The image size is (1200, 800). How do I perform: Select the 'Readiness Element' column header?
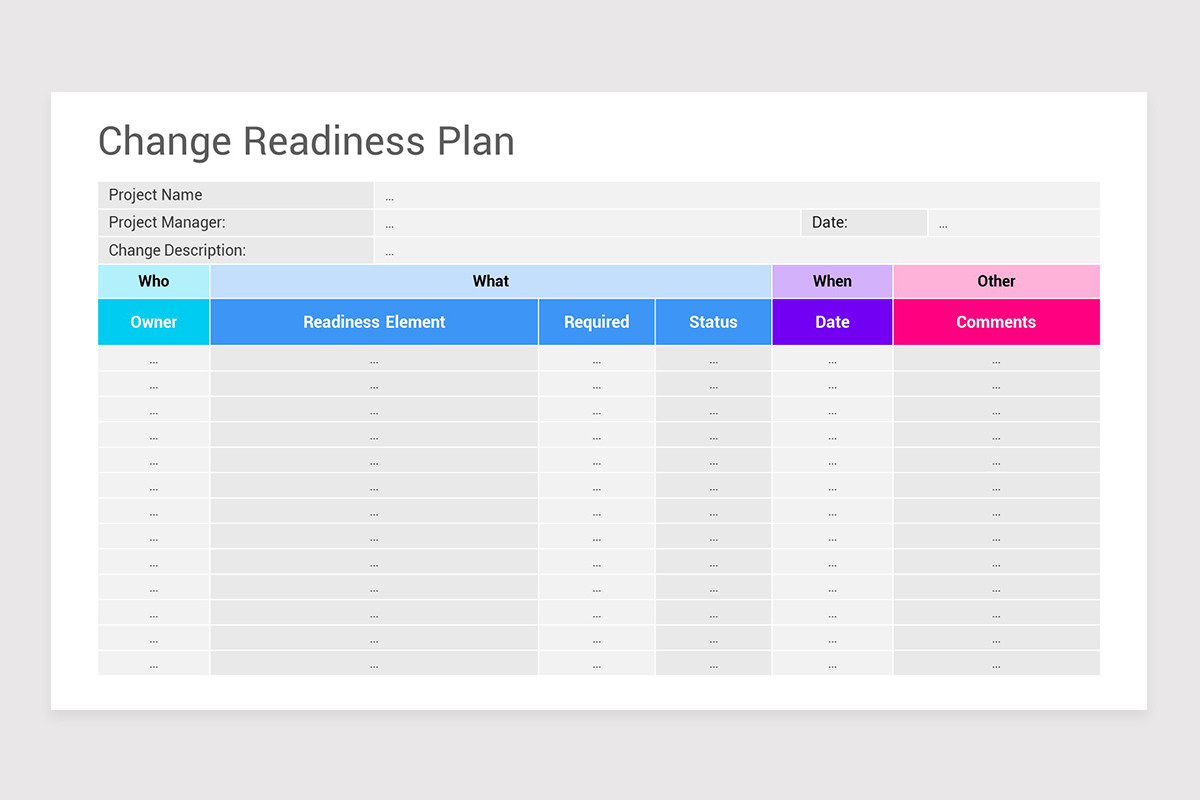[374, 322]
